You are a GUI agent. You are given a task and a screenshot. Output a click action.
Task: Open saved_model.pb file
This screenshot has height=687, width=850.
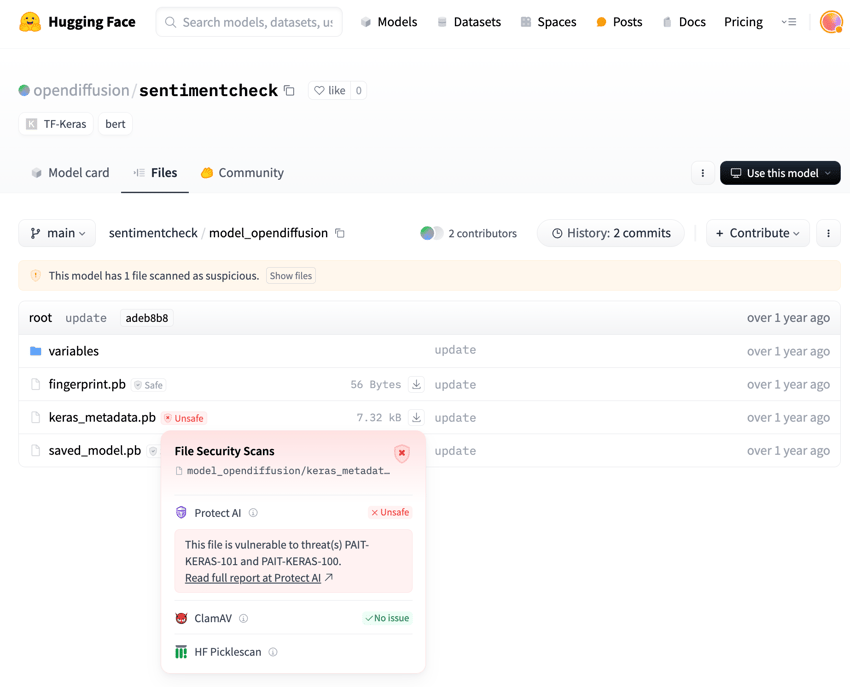(x=95, y=451)
